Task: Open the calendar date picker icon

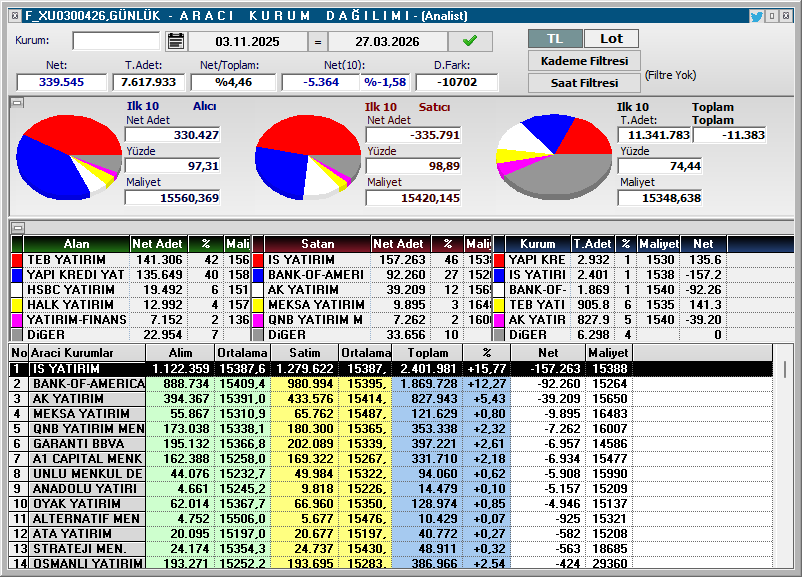Action: tap(176, 41)
